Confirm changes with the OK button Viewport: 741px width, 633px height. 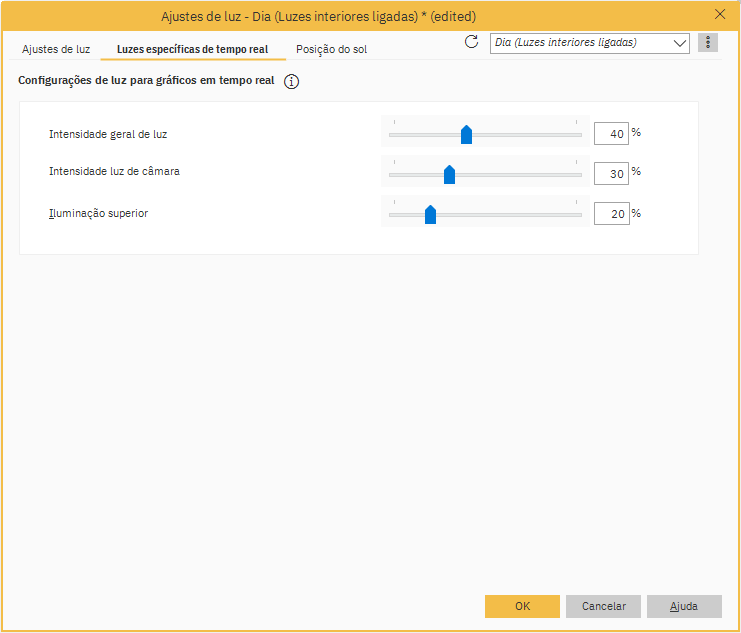[522, 606]
